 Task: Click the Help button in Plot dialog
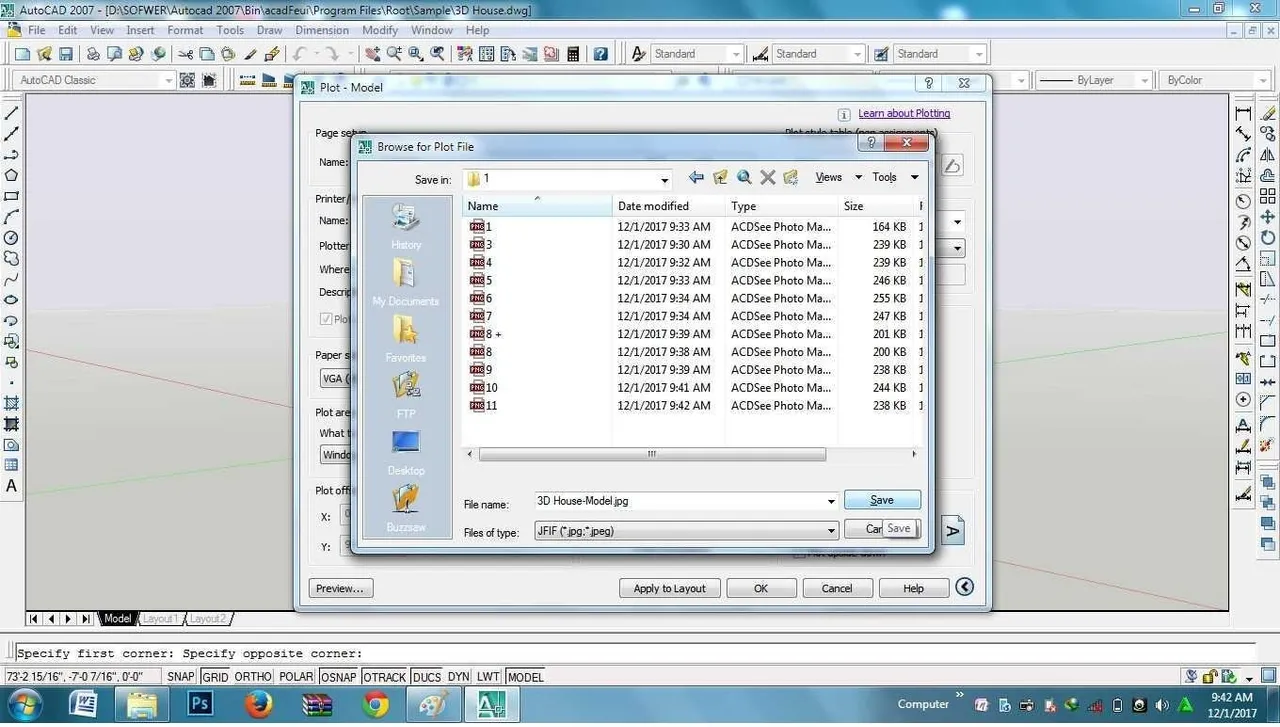914,588
